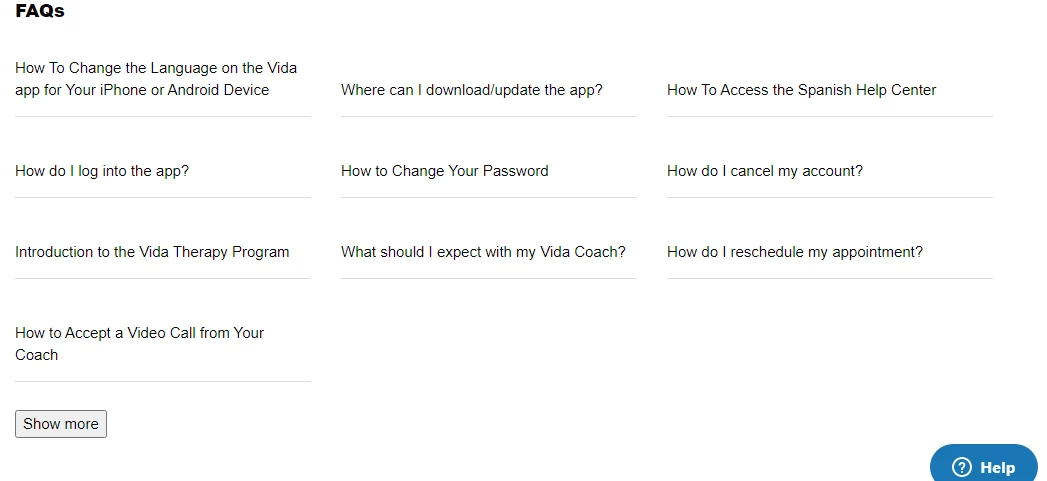The image size is (1047, 481).
Task: View 'What should I expect with my Vida Coach?'
Action: click(x=483, y=252)
